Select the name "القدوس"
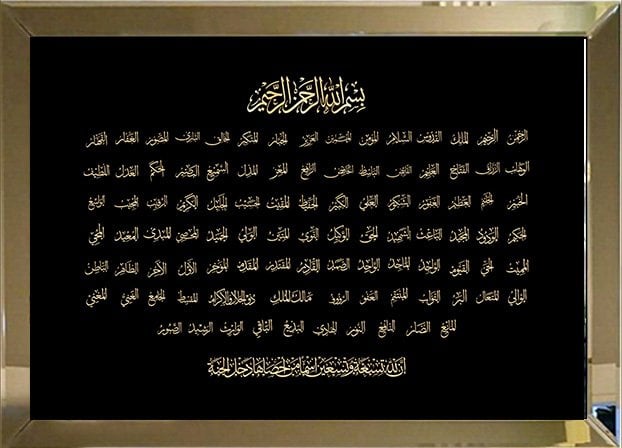Viewport: 622px width, 448px height. tap(429, 139)
